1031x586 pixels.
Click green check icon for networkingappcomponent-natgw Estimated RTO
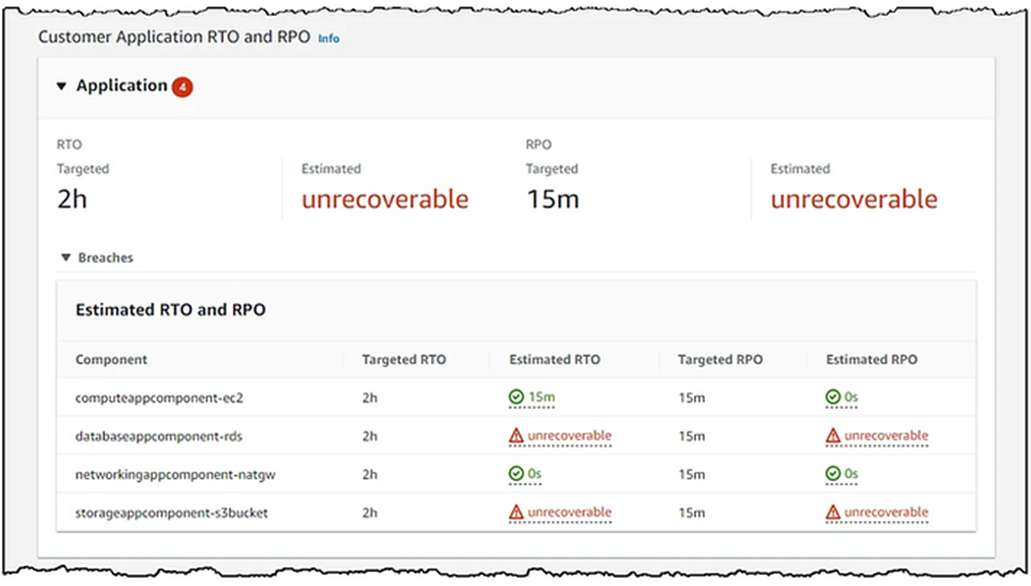(516, 474)
